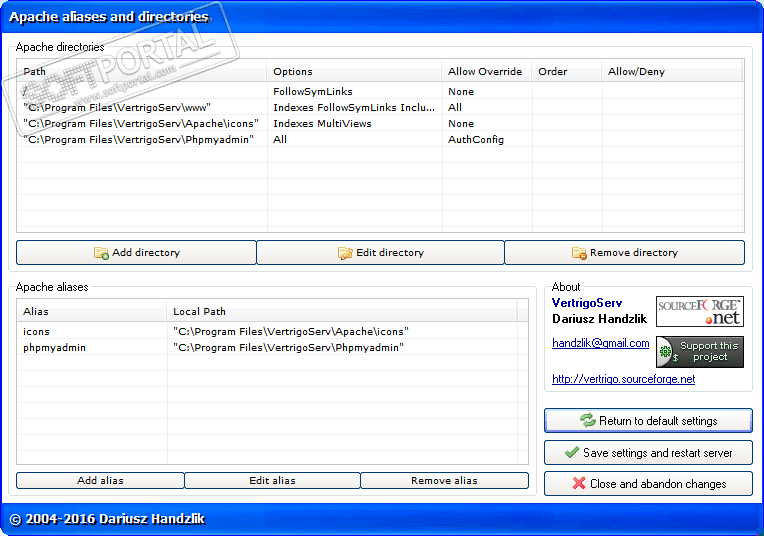Click the Indexes FollowSymLinks Inclu... cell
This screenshot has height=536, width=764.
(354, 107)
